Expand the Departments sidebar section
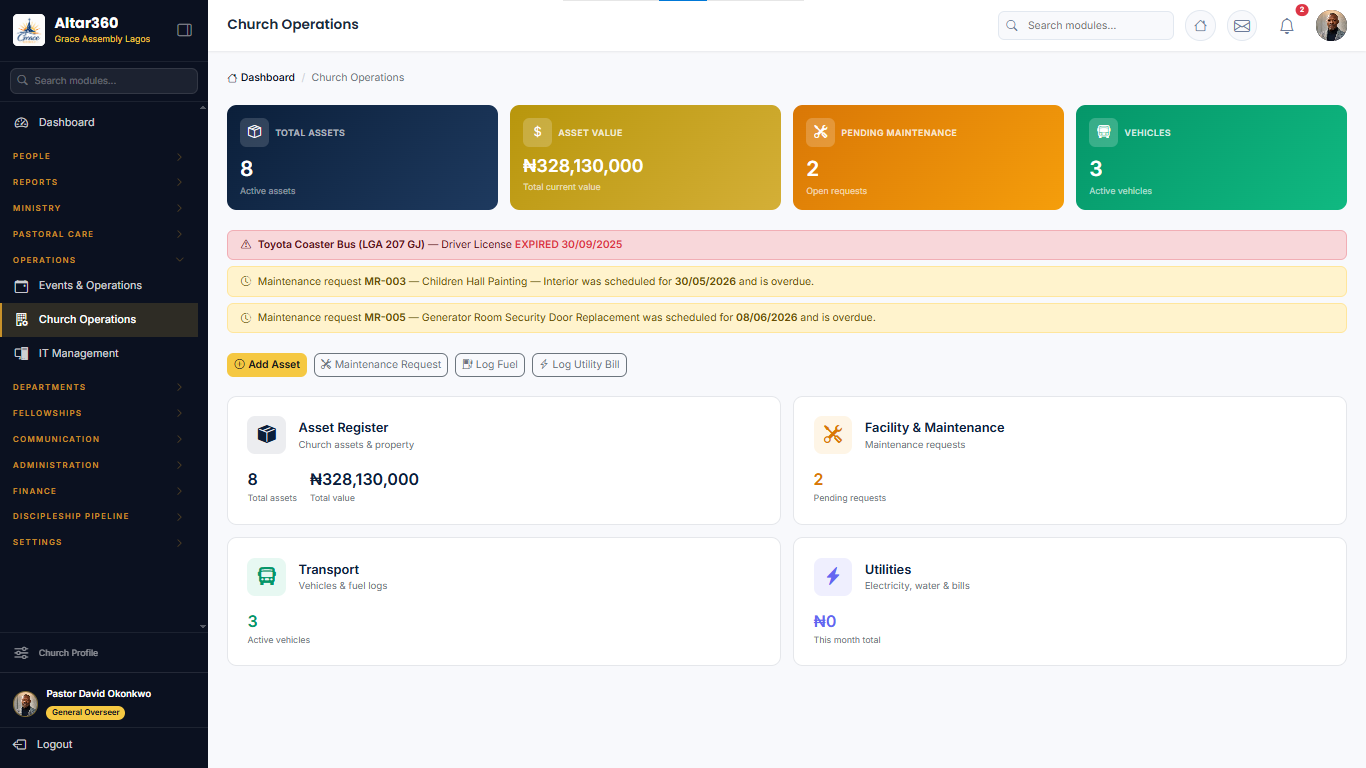The height and width of the screenshot is (768, 1366). (x=99, y=387)
